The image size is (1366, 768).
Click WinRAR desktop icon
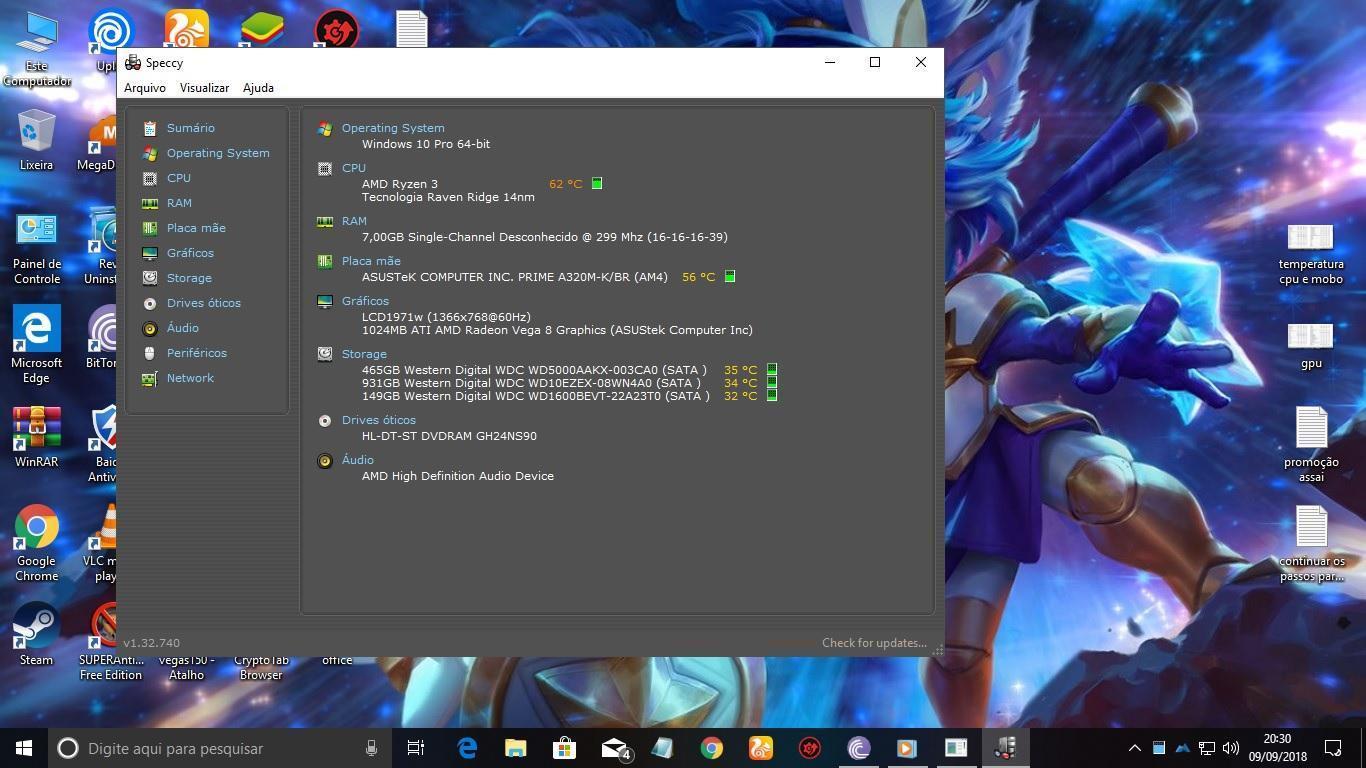coord(36,436)
